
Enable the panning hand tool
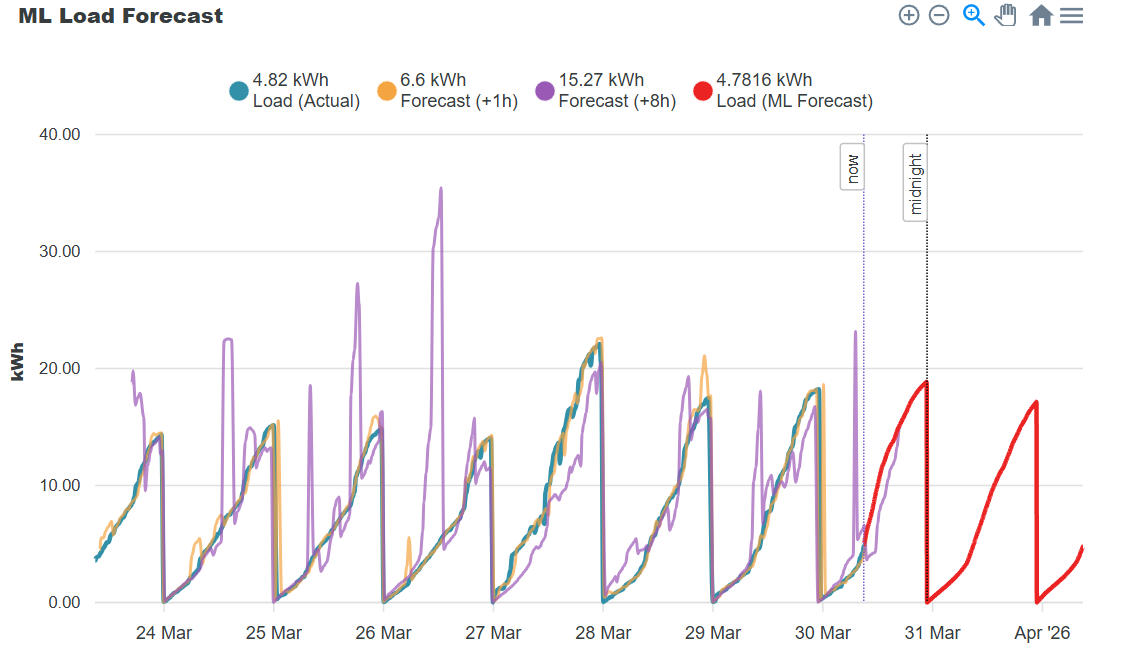[x=1006, y=15]
